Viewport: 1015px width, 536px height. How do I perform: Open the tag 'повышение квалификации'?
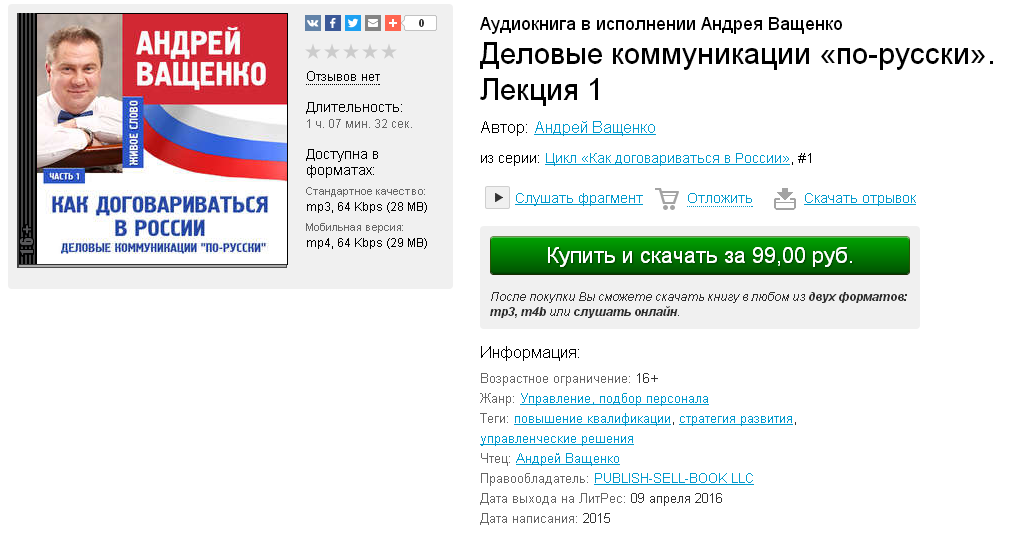pos(592,419)
